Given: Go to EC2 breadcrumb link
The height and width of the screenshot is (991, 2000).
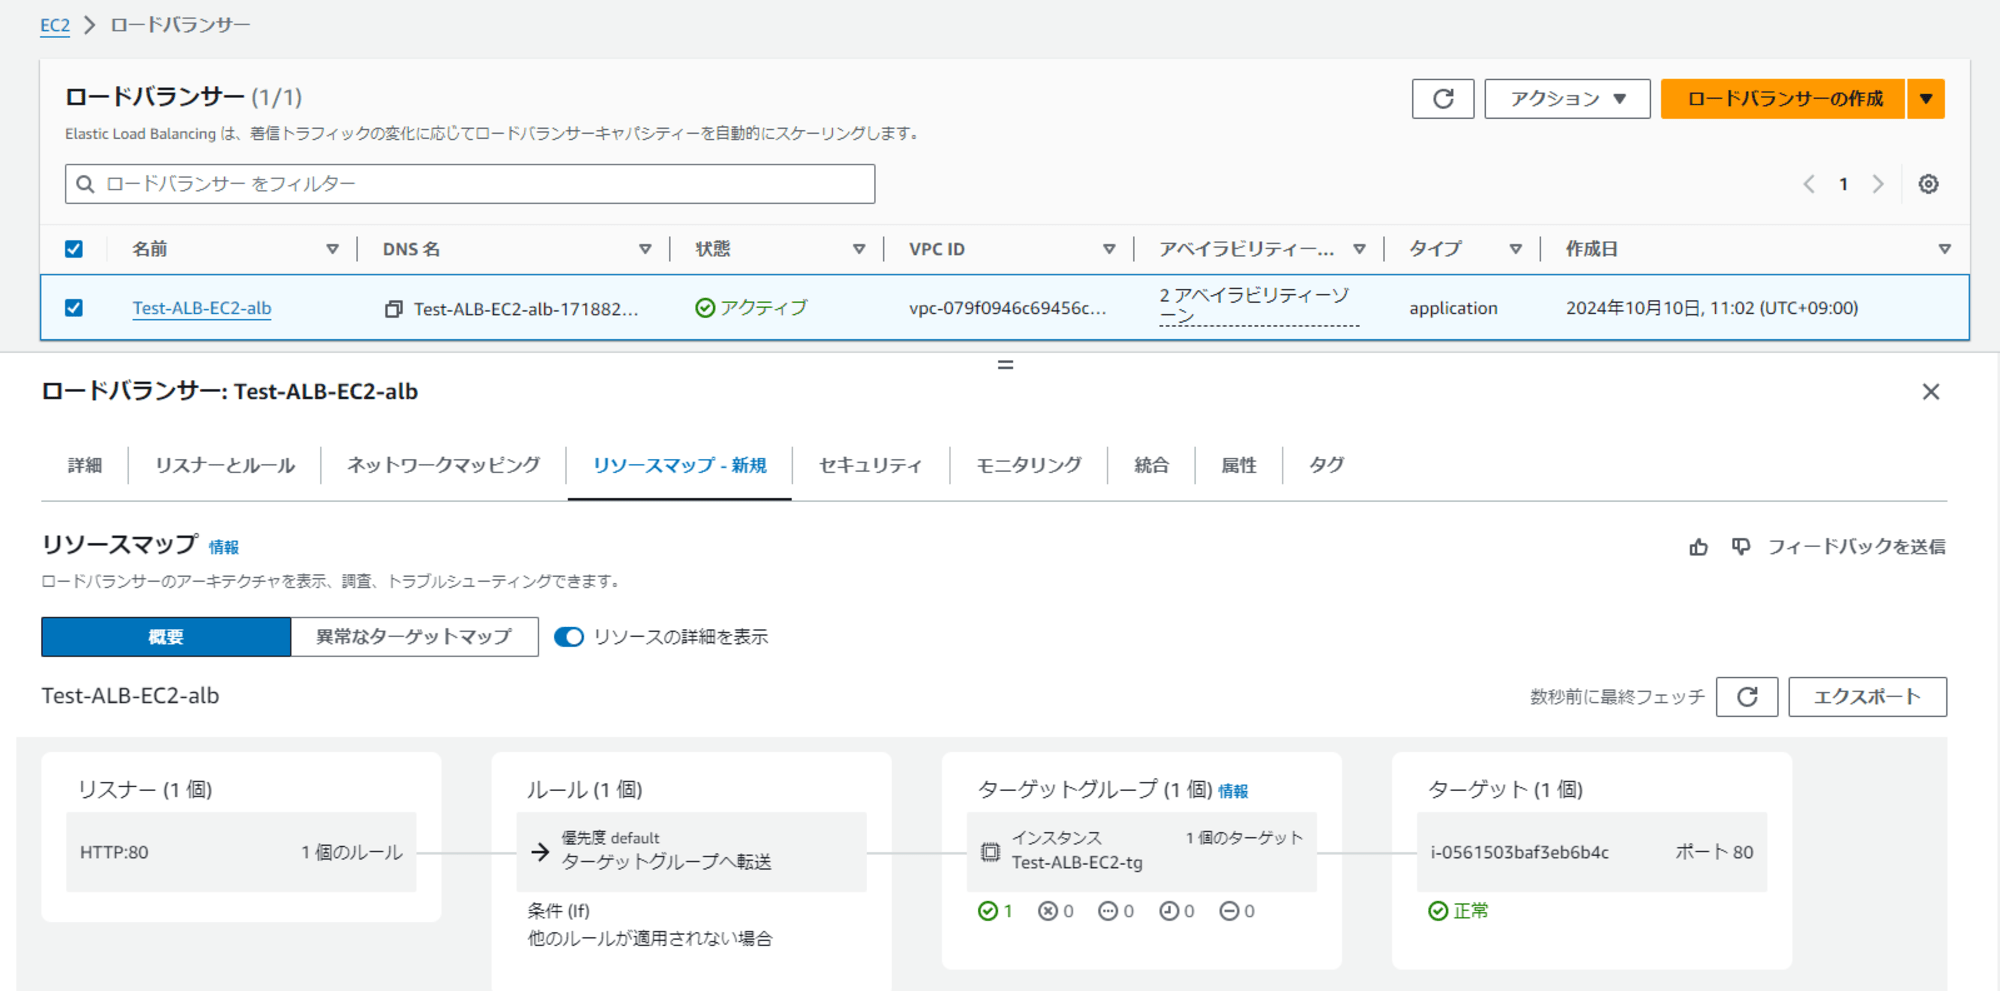Looking at the screenshot, I should (55, 25).
